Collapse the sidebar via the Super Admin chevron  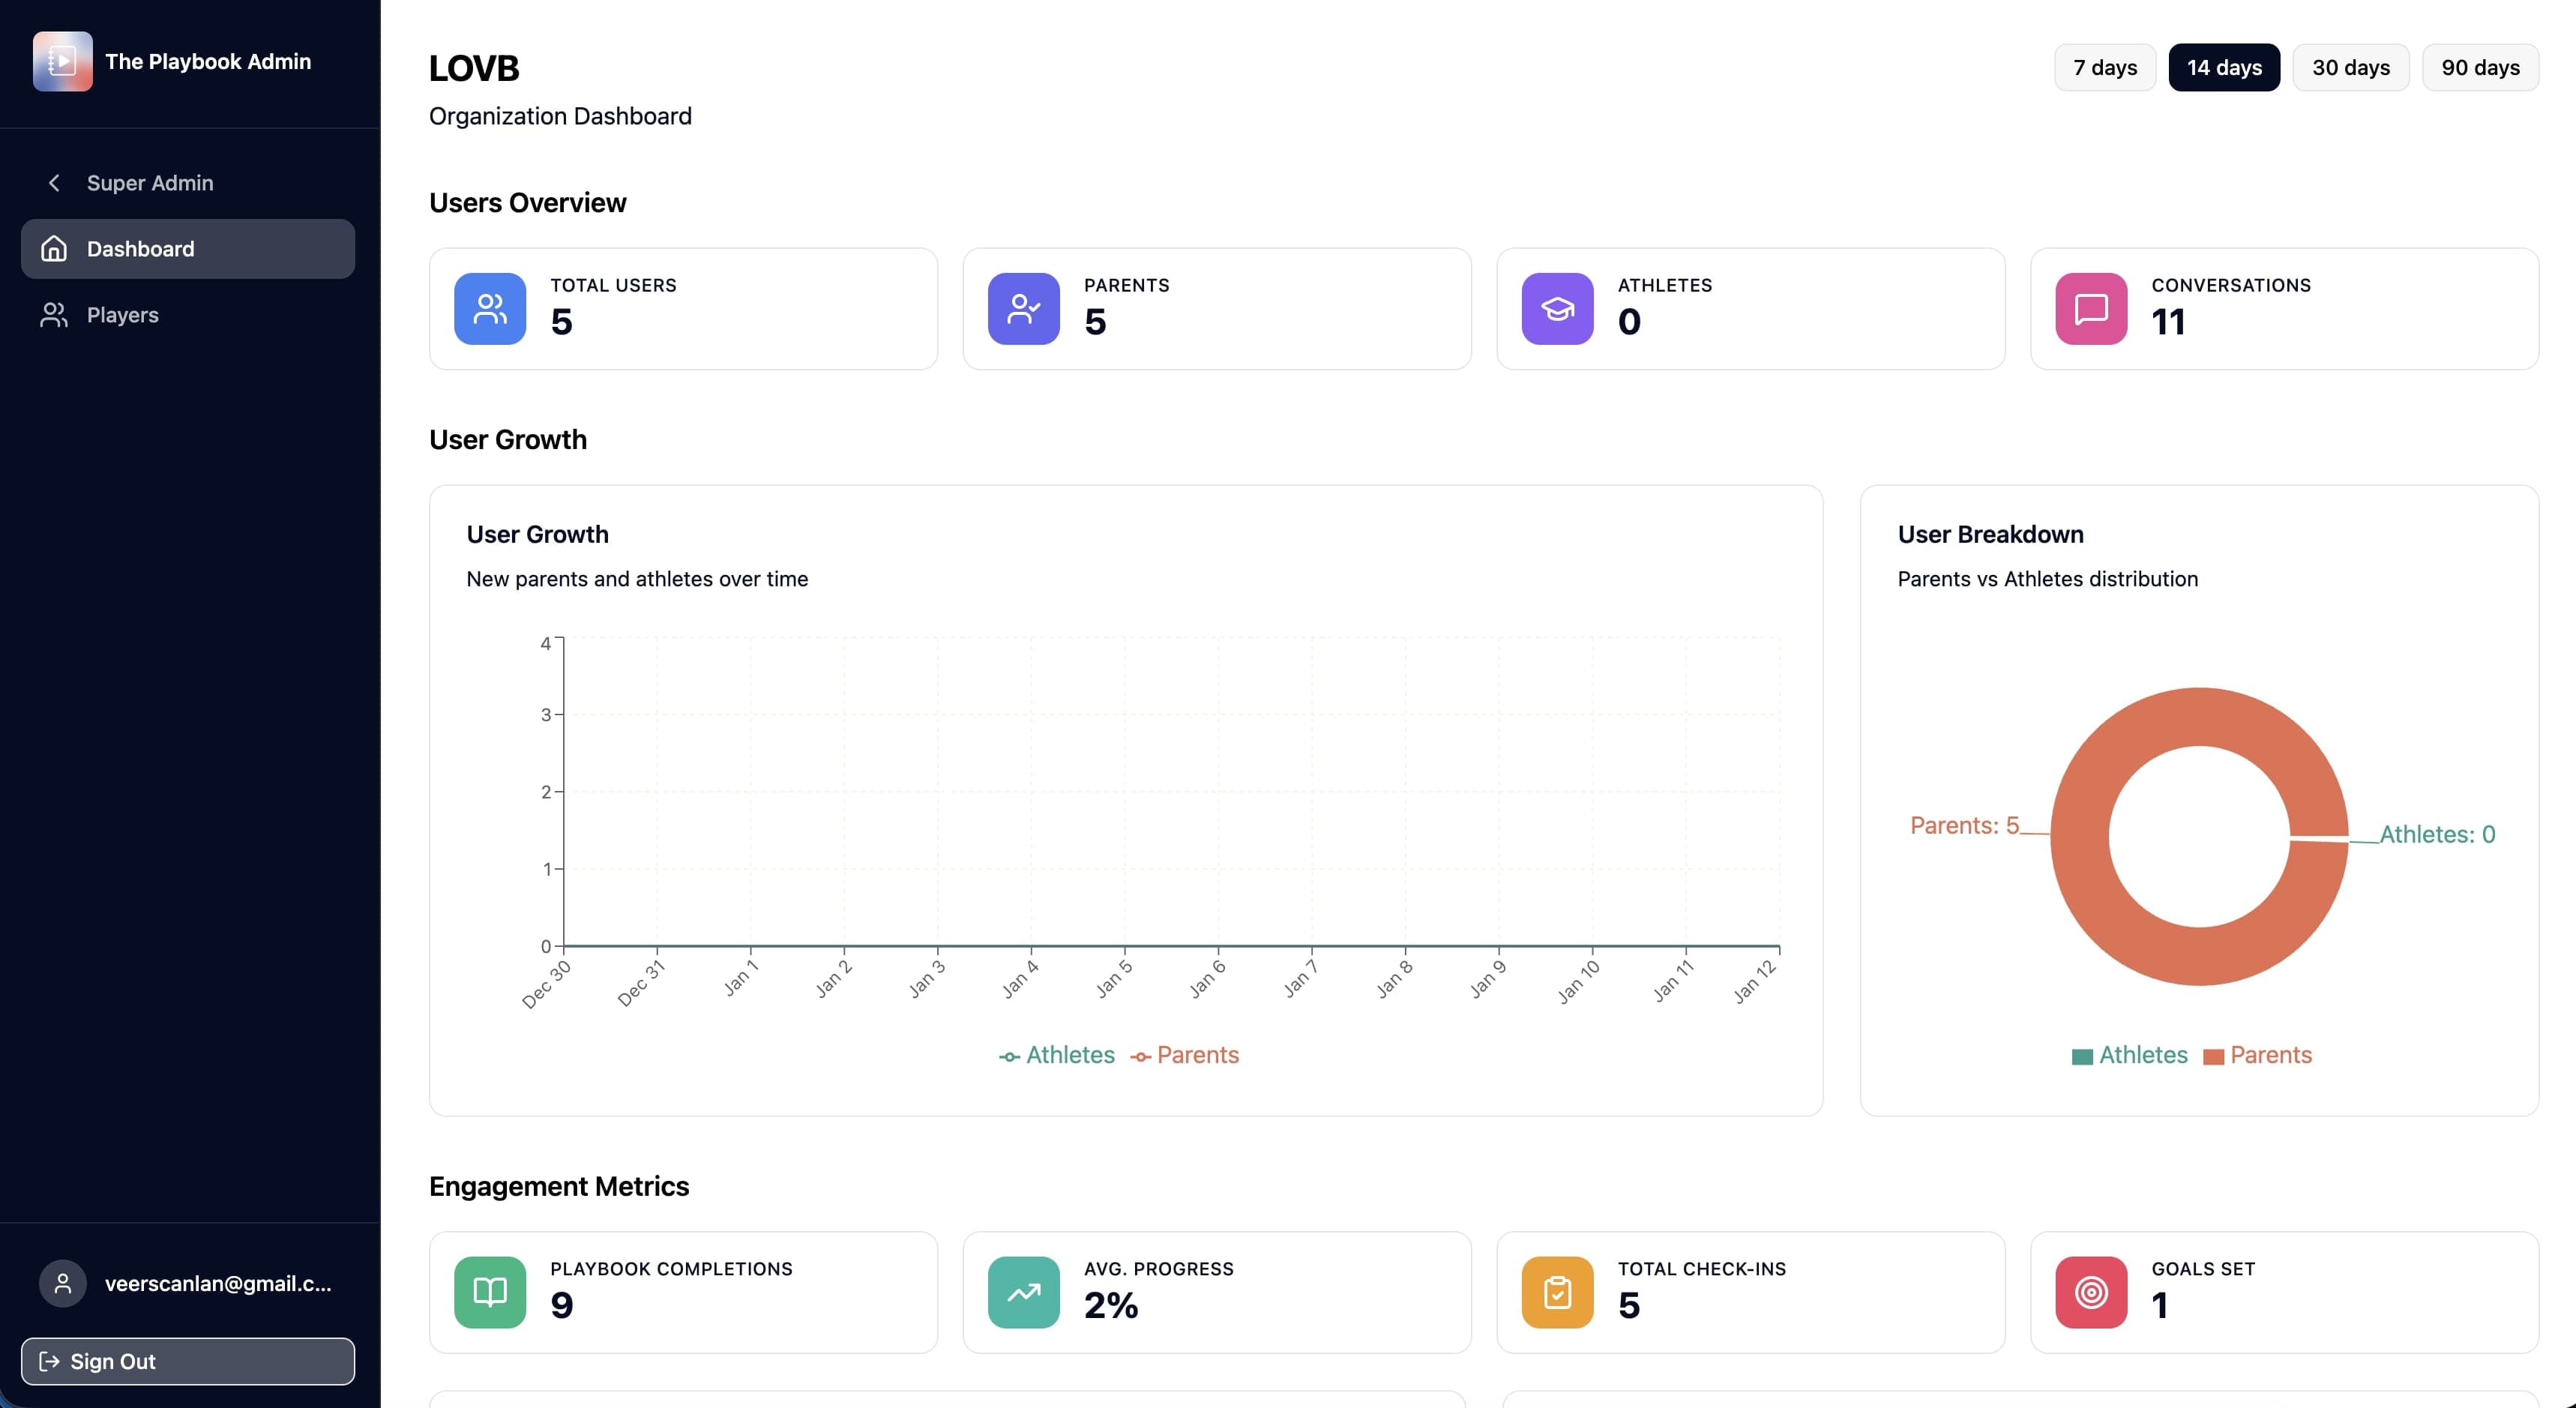pos(54,183)
